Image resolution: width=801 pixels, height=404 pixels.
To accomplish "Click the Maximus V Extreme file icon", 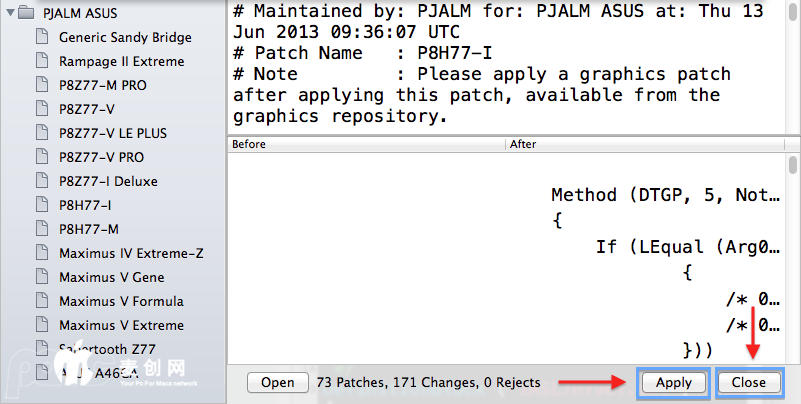I will pyautogui.click(x=40, y=325).
